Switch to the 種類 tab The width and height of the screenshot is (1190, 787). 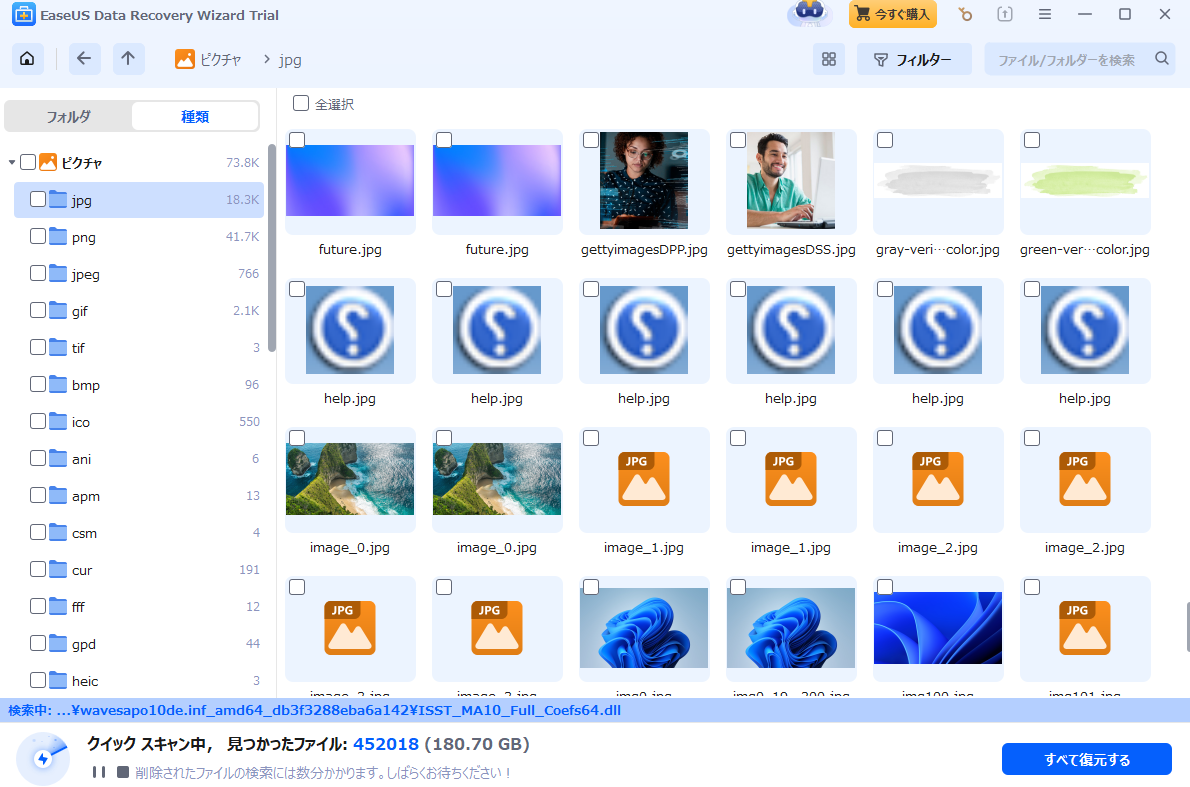(x=195, y=116)
